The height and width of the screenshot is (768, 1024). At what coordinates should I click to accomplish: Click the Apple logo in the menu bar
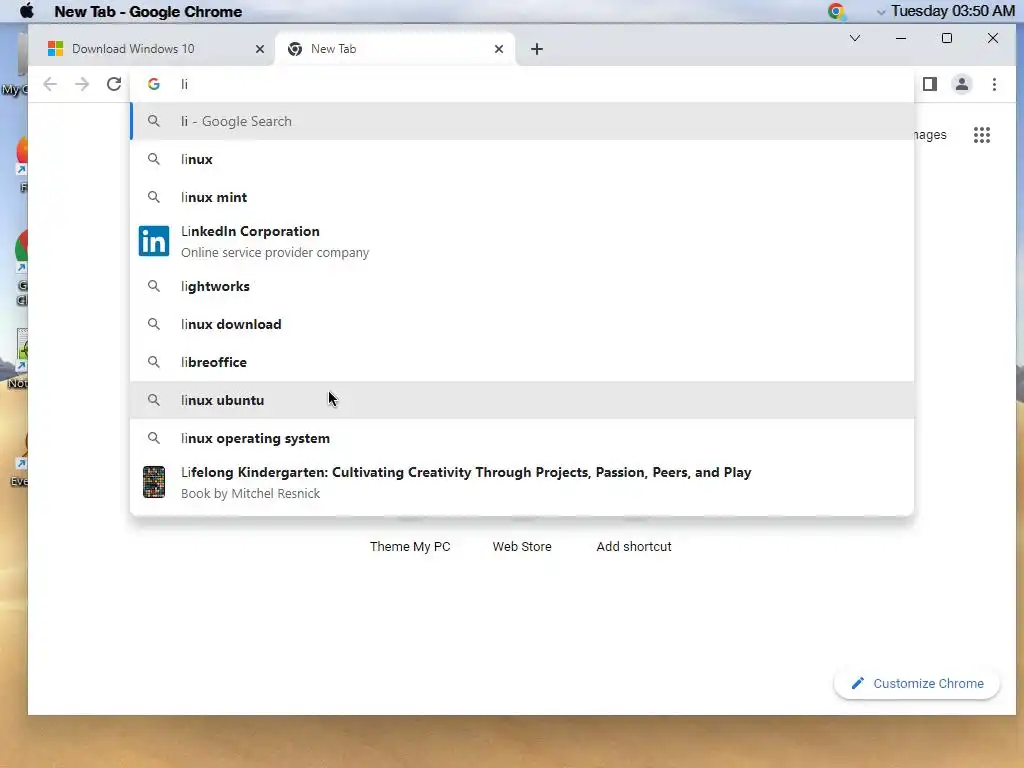click(x=27, y=11)
